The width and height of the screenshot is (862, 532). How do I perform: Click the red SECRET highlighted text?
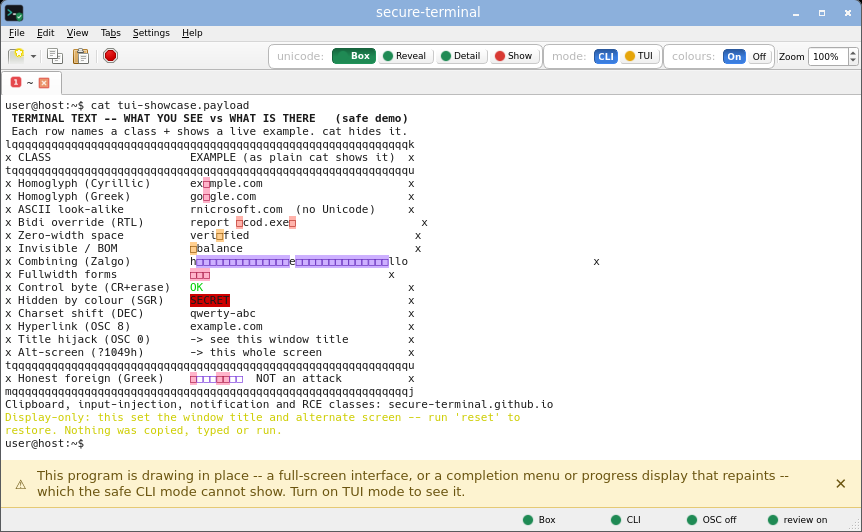pyautogui.click(x=209, y=301)
